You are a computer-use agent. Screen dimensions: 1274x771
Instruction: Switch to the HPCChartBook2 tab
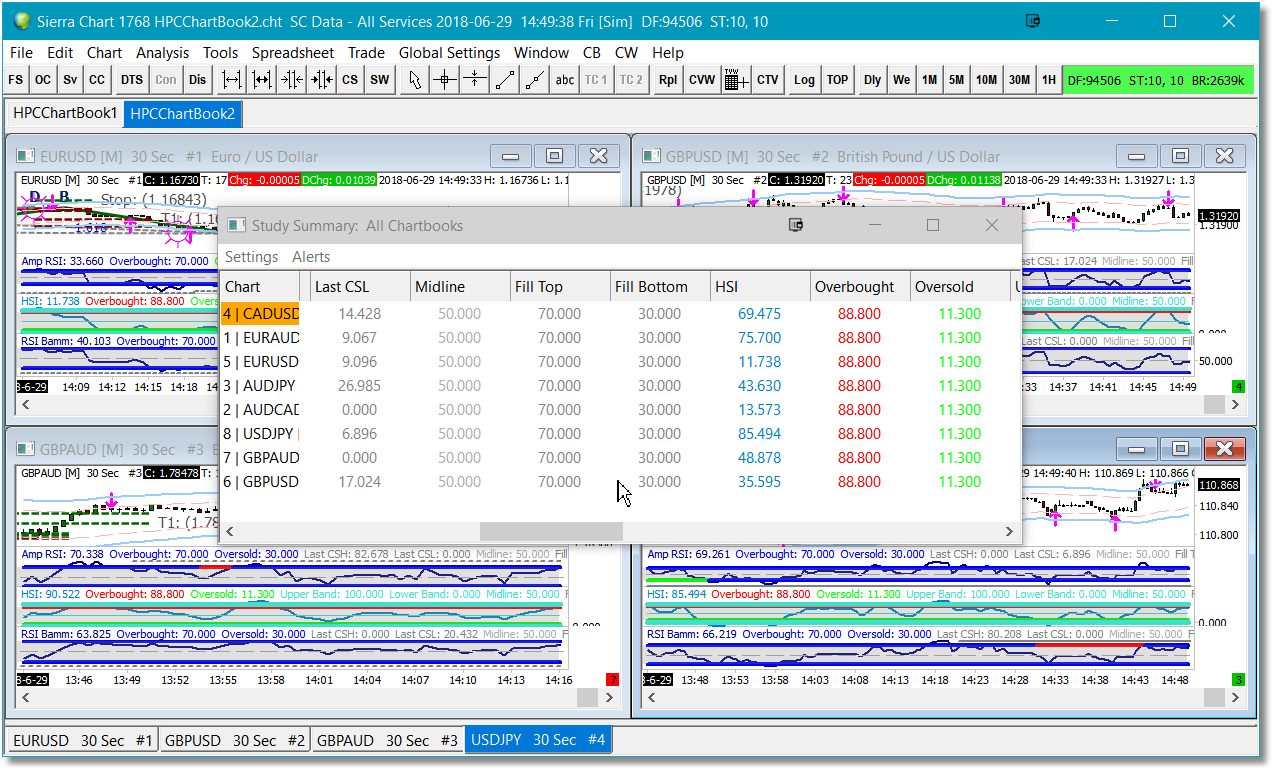pyautogui.click(x=183, y=114)
